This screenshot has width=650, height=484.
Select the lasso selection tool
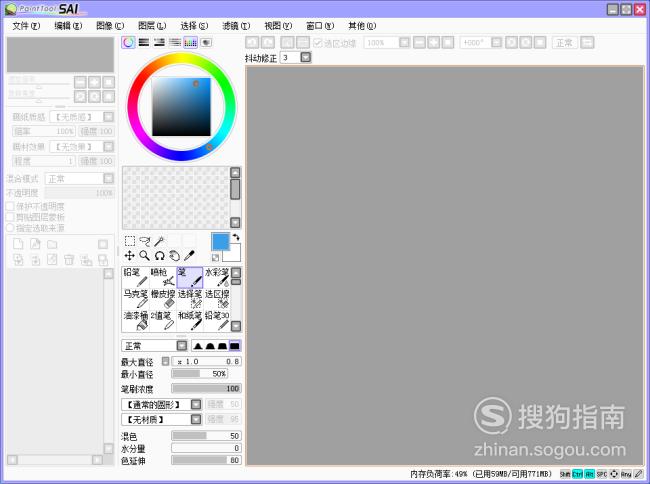click(145, 241)
